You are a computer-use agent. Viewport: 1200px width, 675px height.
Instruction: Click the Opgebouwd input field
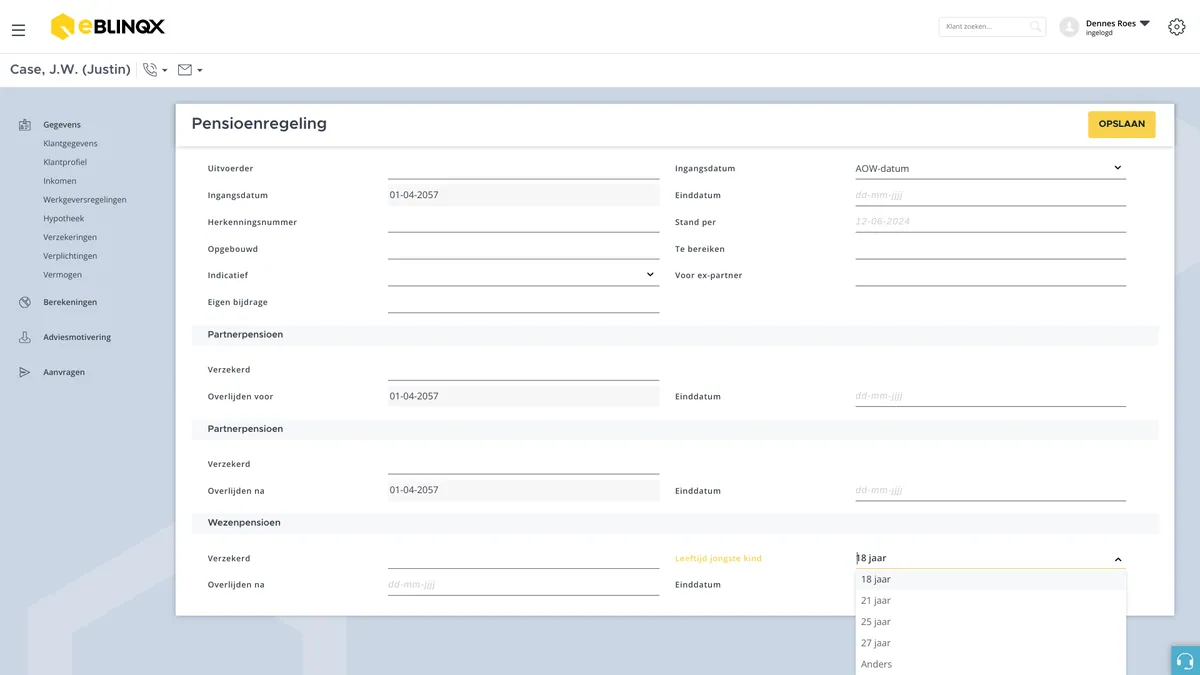523,248
